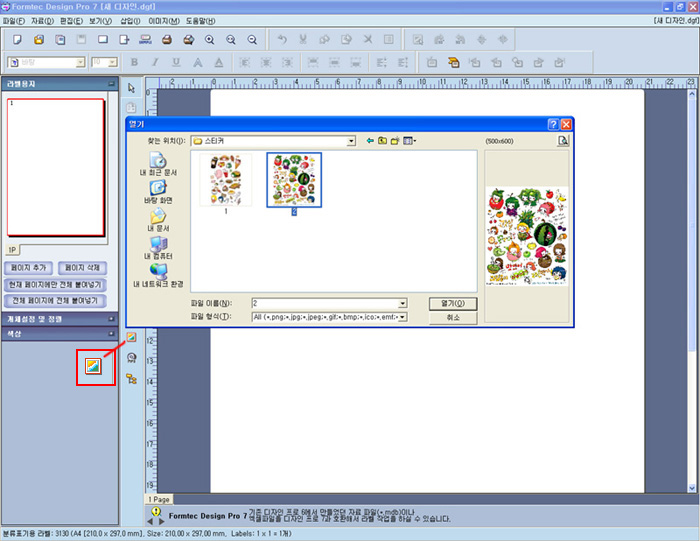Image resolution: width=700 pixels, height=541 pixels.
Task: Select the 1 Page tab below the canvas
Action: tap(159, 499)
